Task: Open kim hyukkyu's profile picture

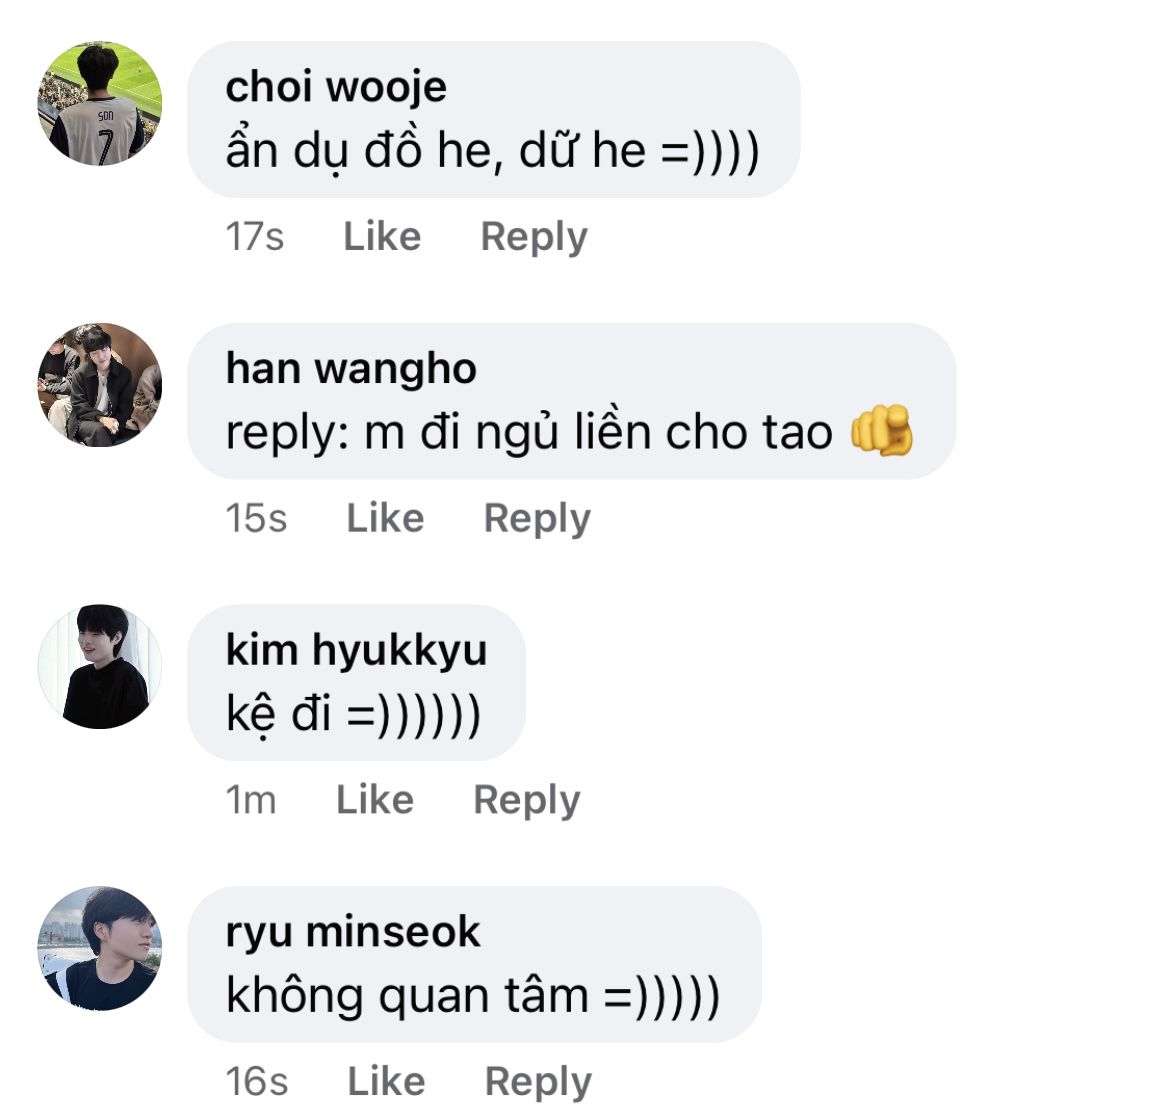Action: [x=100, y=666]
